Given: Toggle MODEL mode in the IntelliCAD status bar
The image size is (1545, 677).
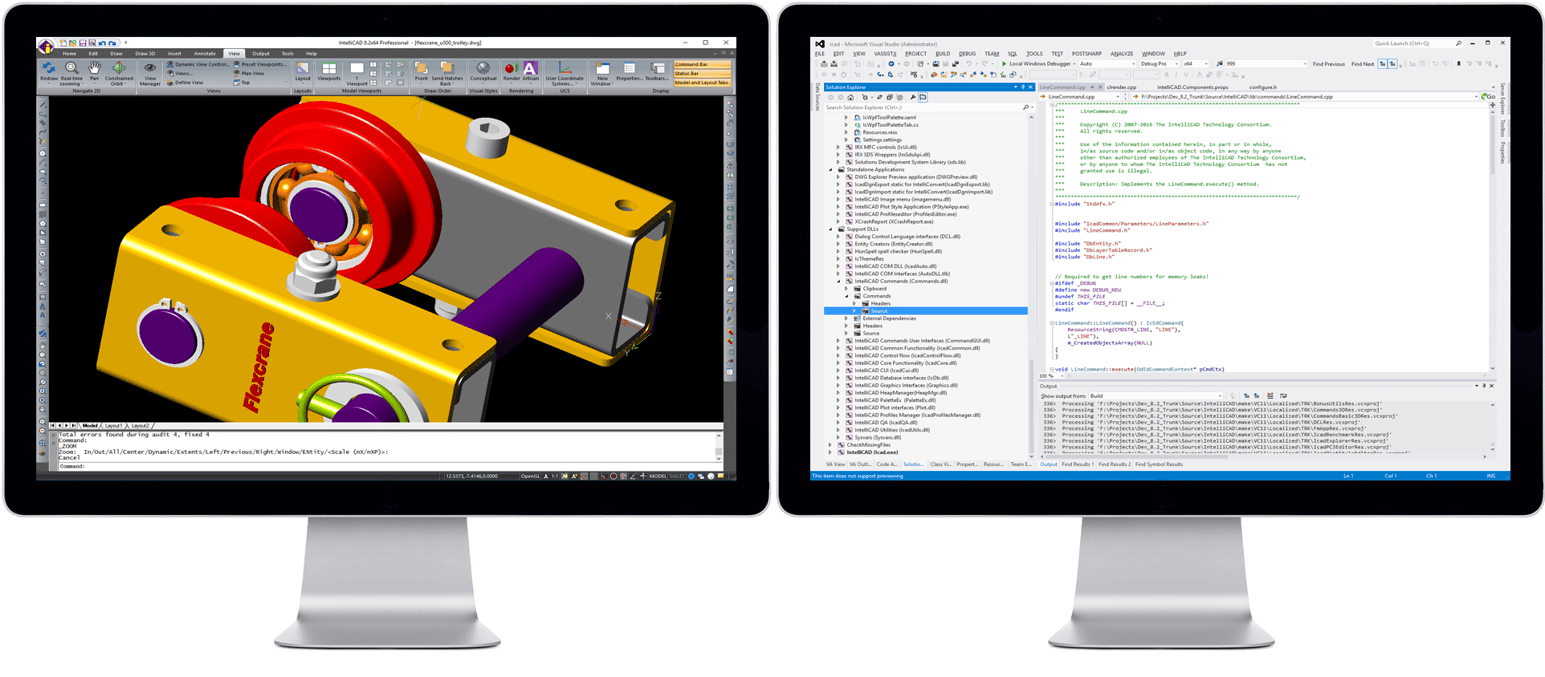Looking at the screenshot, I should tap(658, 476).
